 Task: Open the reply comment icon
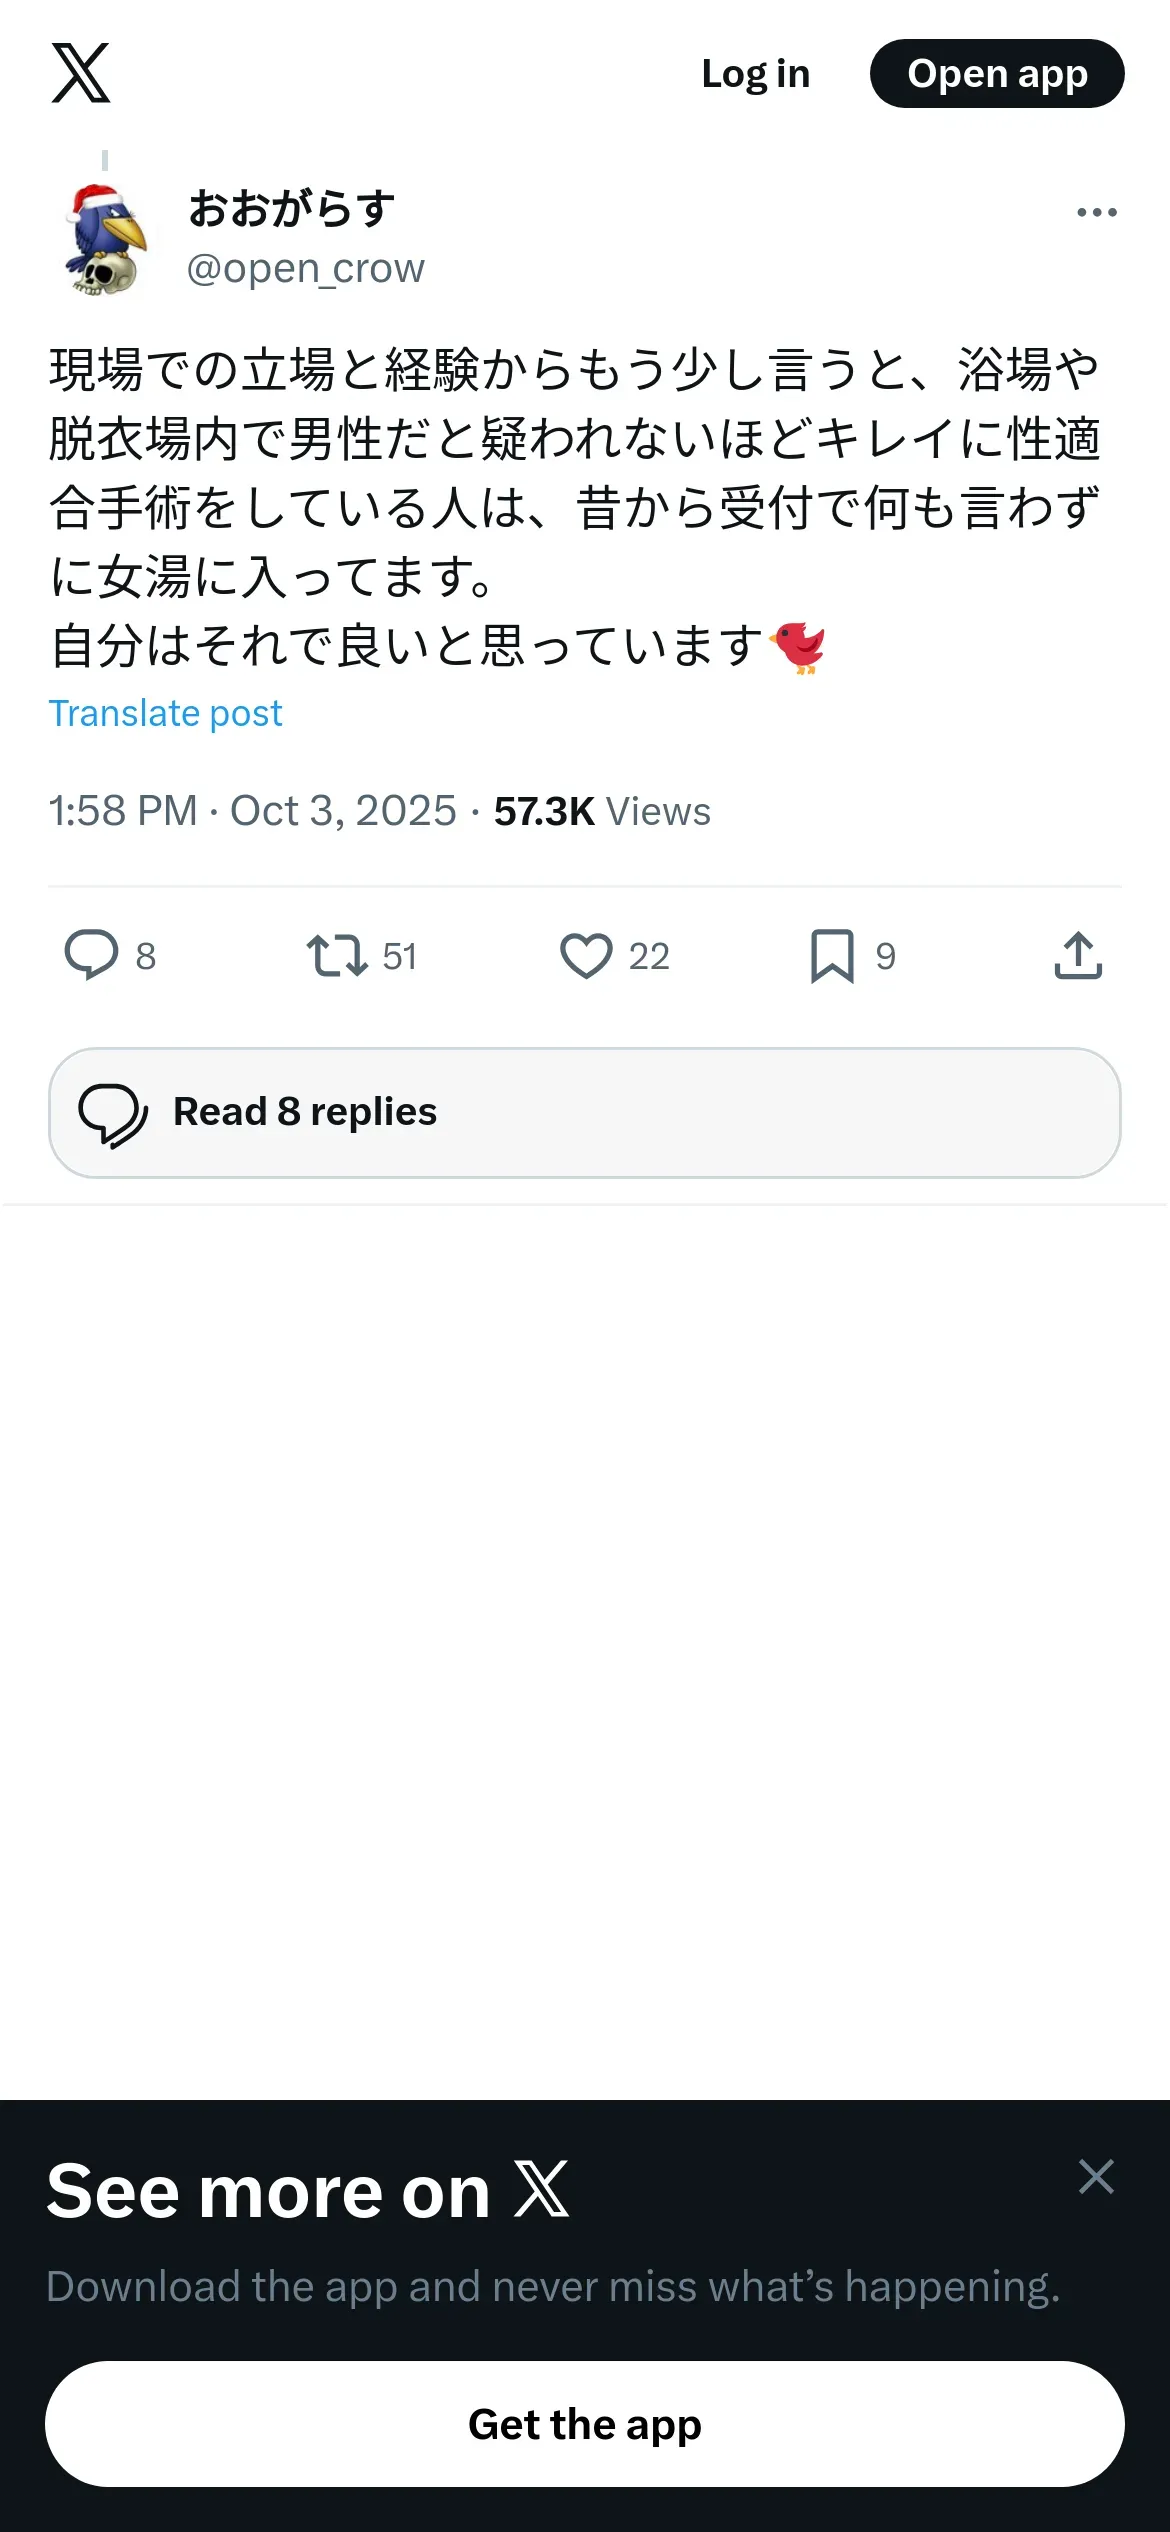[91, 955]
